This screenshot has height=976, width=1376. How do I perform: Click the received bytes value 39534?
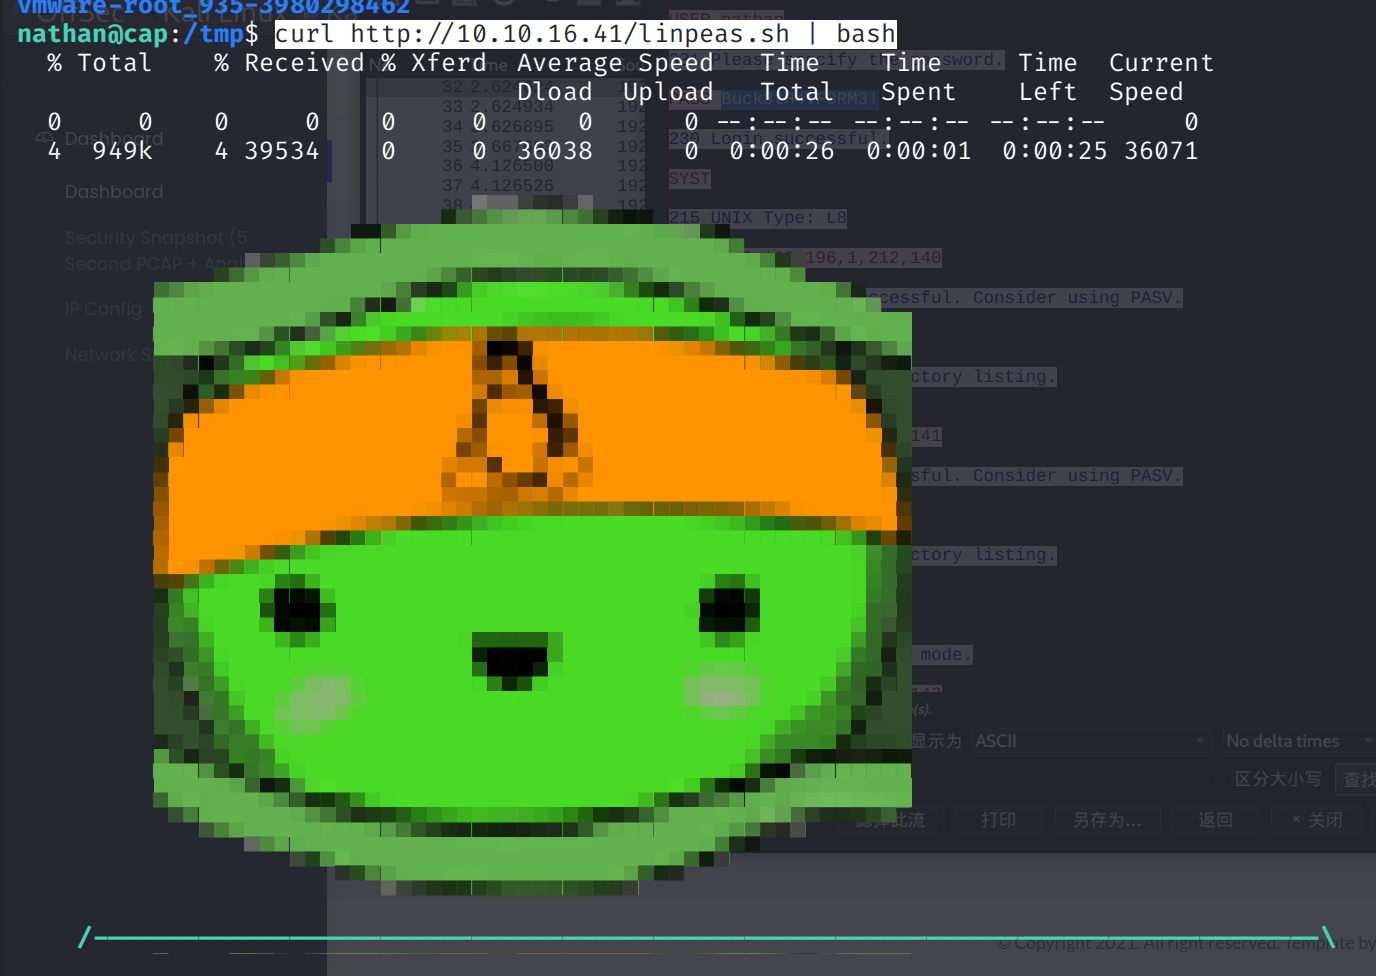point(282,151)
